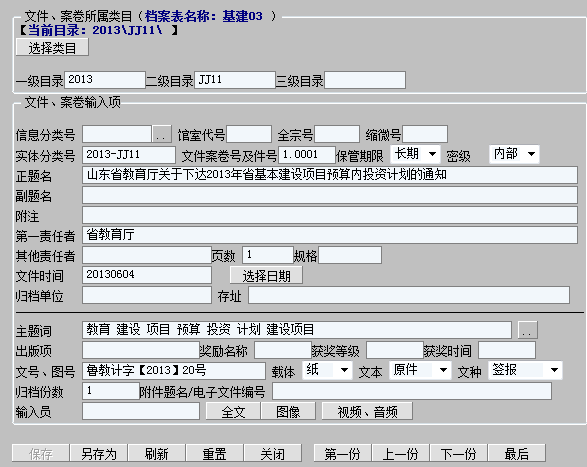The width and height of the screenshot is (587, 467).
Task: Expand the 保管期限 dropdown showing 长期
Action: coord(415,154)
